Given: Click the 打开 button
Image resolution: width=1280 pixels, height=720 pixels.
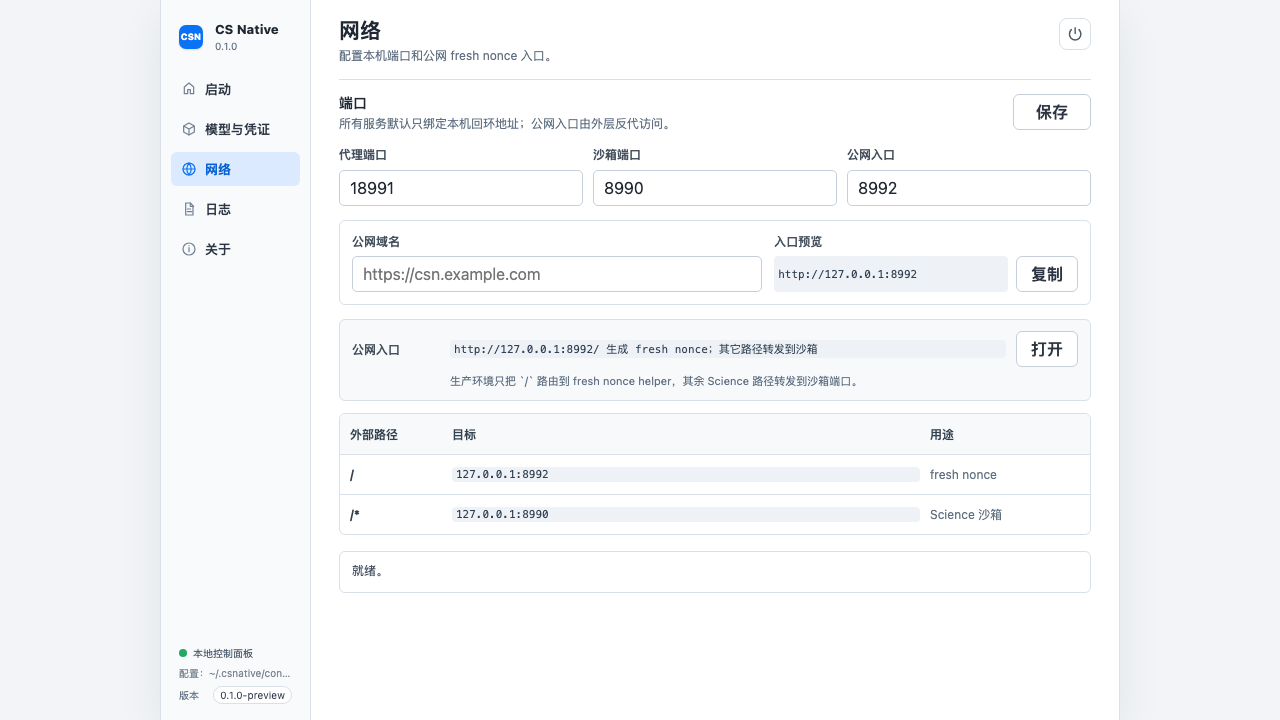Looking at the screenshot, I should [x=1047, y=349].
